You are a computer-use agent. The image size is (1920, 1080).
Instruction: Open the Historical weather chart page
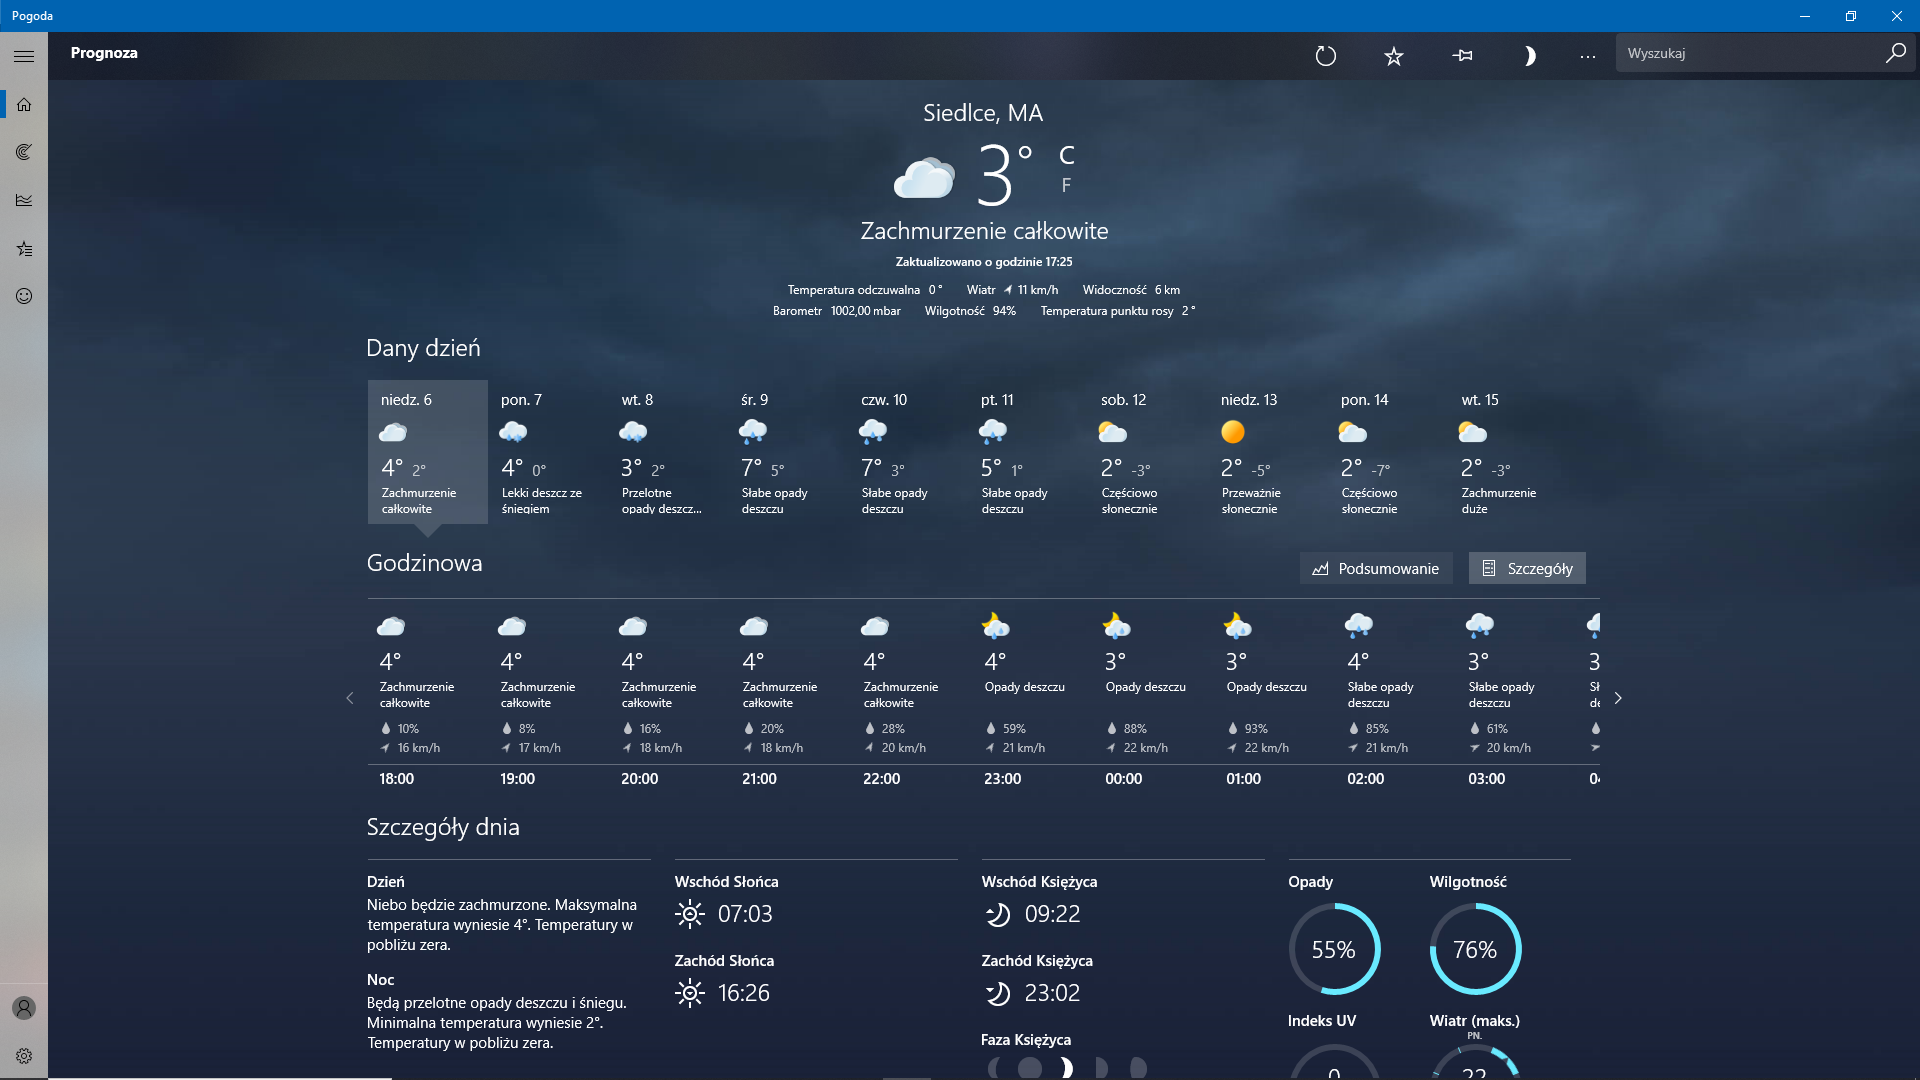(24, 200)
